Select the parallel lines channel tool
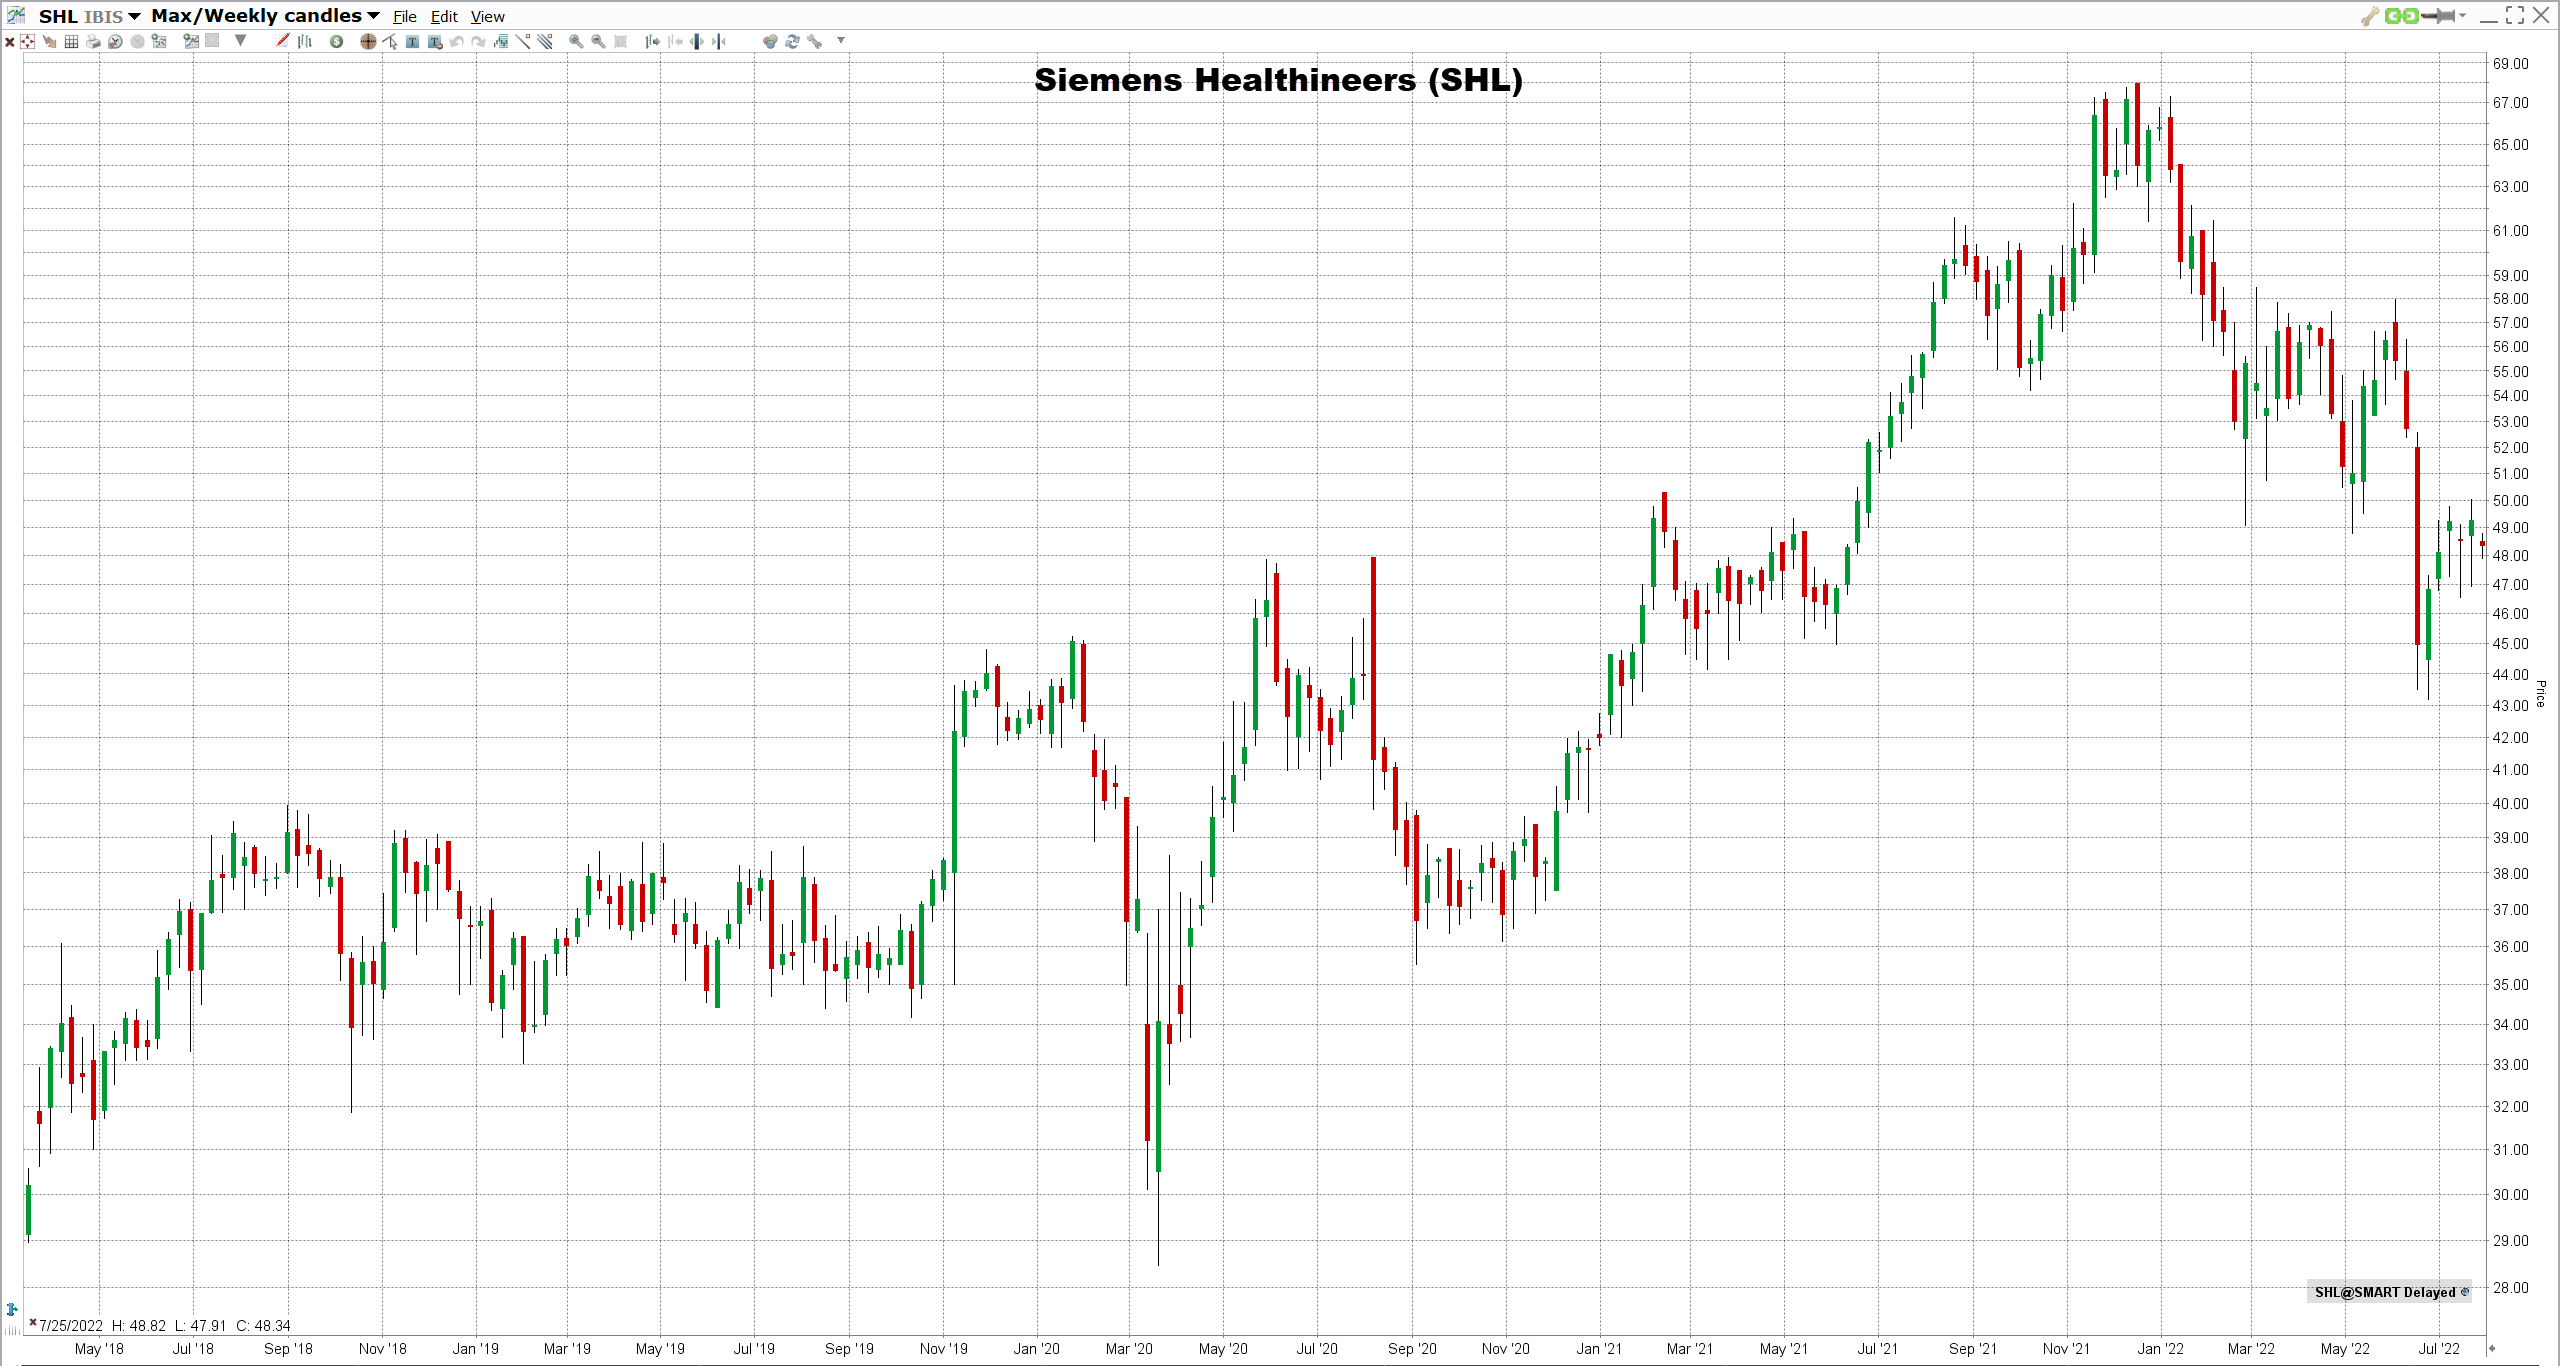The height and width of the screenshot is (1366, 2560). point(545,41)
